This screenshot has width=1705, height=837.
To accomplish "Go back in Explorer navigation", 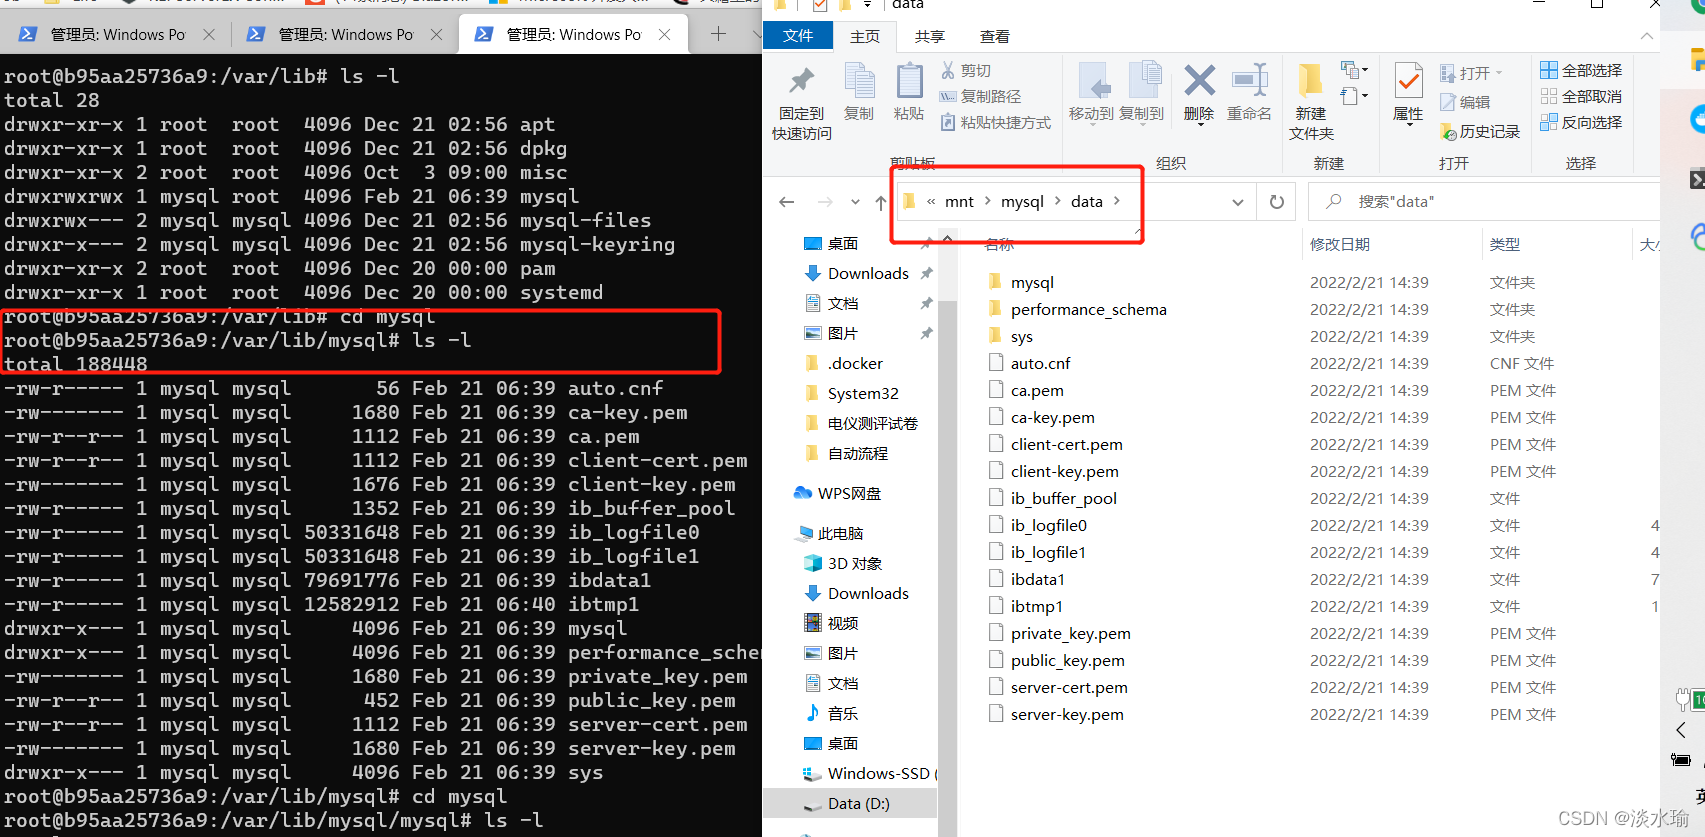I will (787, 202).
